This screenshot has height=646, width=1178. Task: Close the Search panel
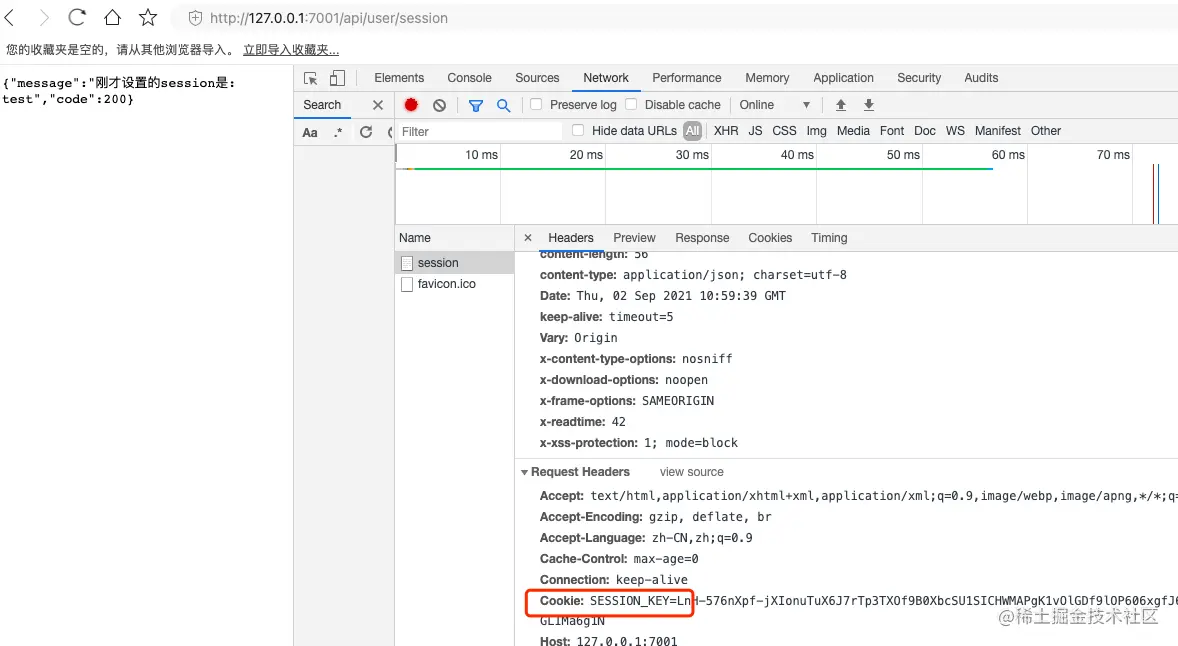[378, 105]
